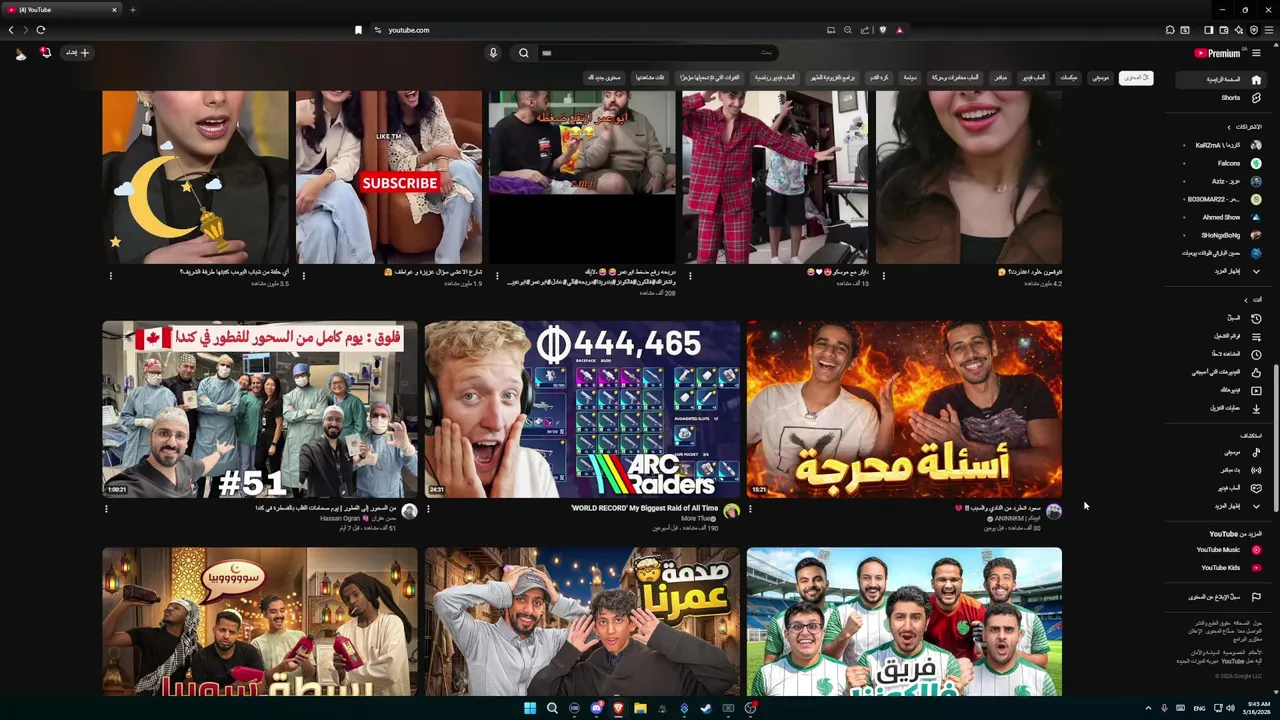Viewport: 1280px width, 720px height.
Task: Open the fire-background two men video thumbnail
Action: [x=904, y=409]
